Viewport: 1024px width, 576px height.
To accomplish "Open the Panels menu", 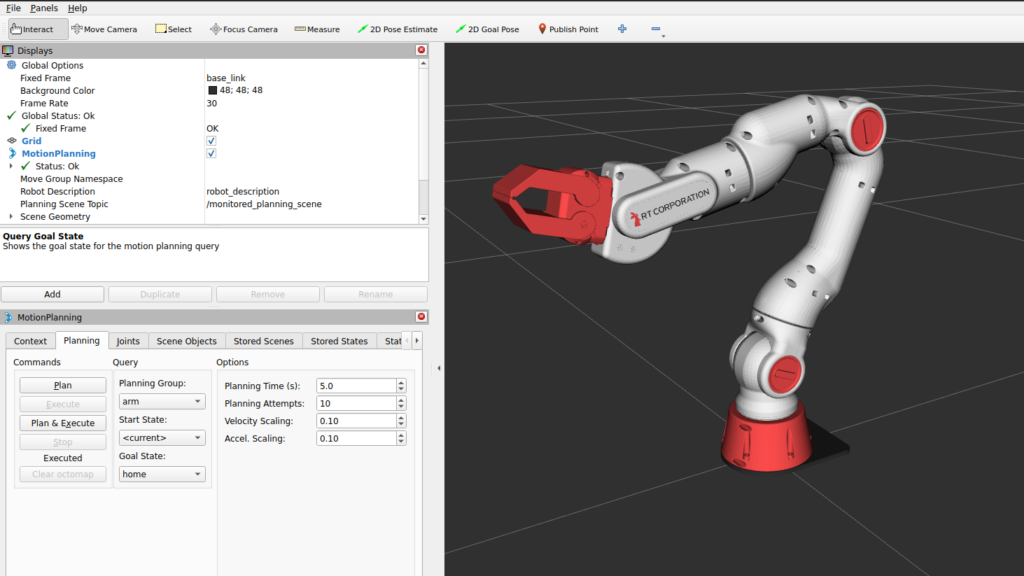I will click(44, 8).
